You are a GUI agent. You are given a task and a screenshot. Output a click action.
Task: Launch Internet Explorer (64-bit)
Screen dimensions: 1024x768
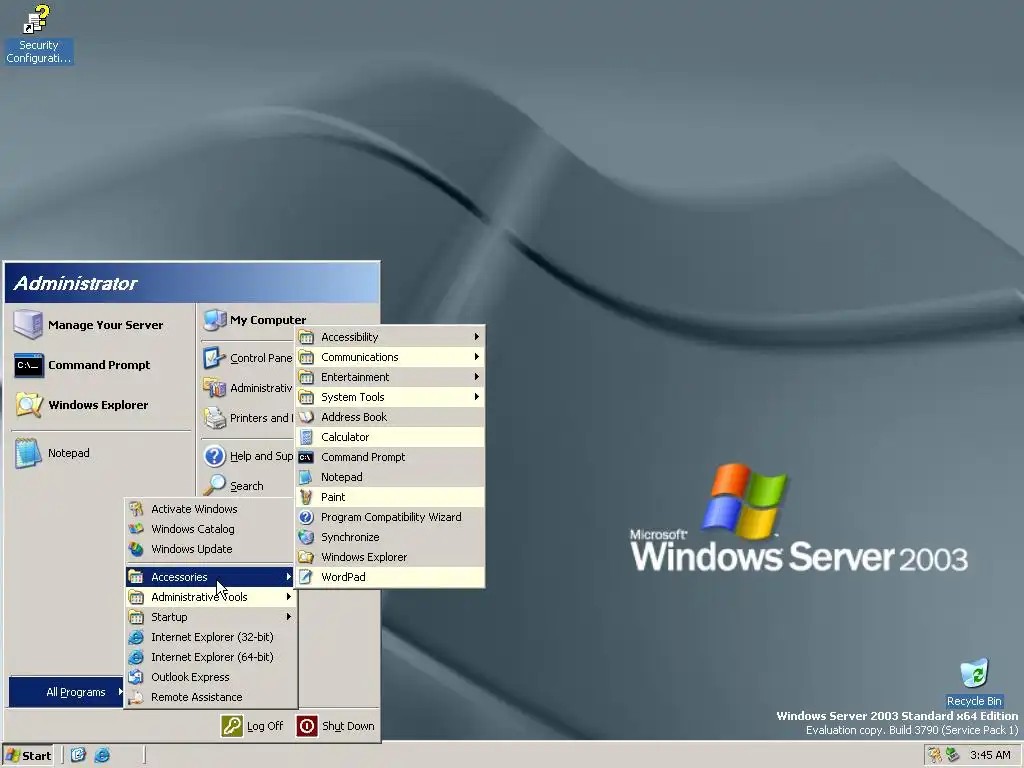coord(210,657)
